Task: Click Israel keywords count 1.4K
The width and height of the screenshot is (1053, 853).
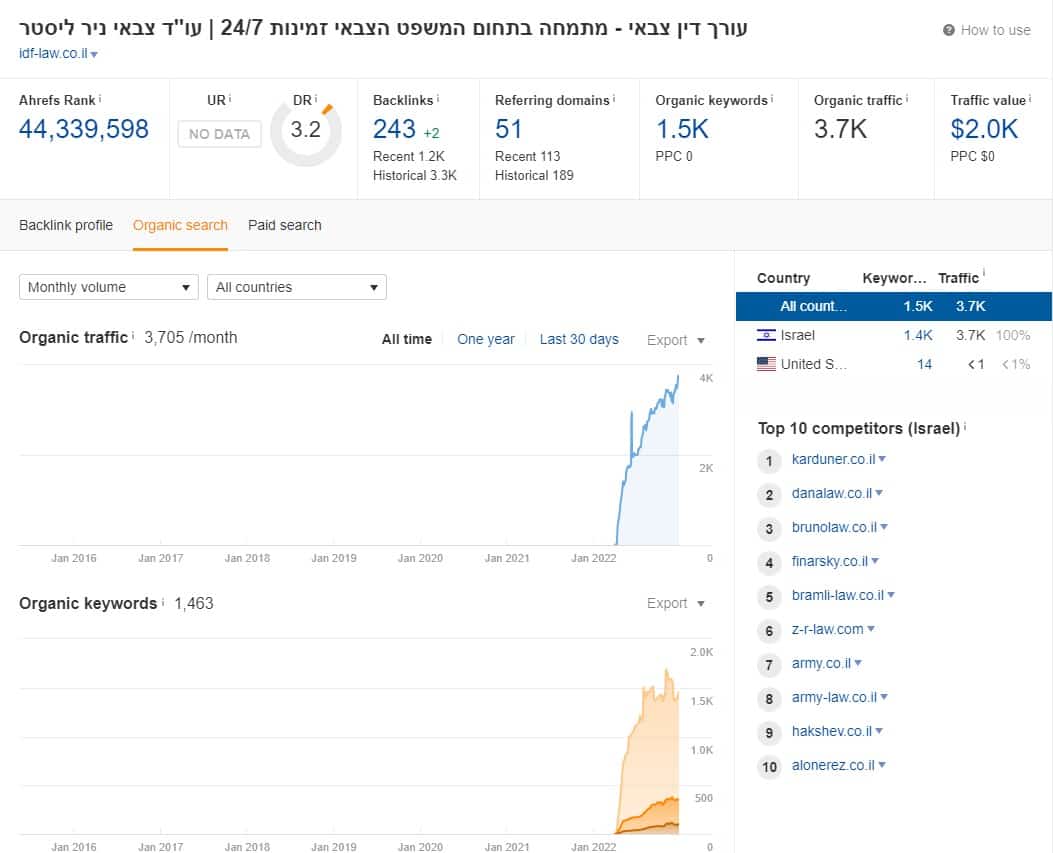Action: coord(918,335)
